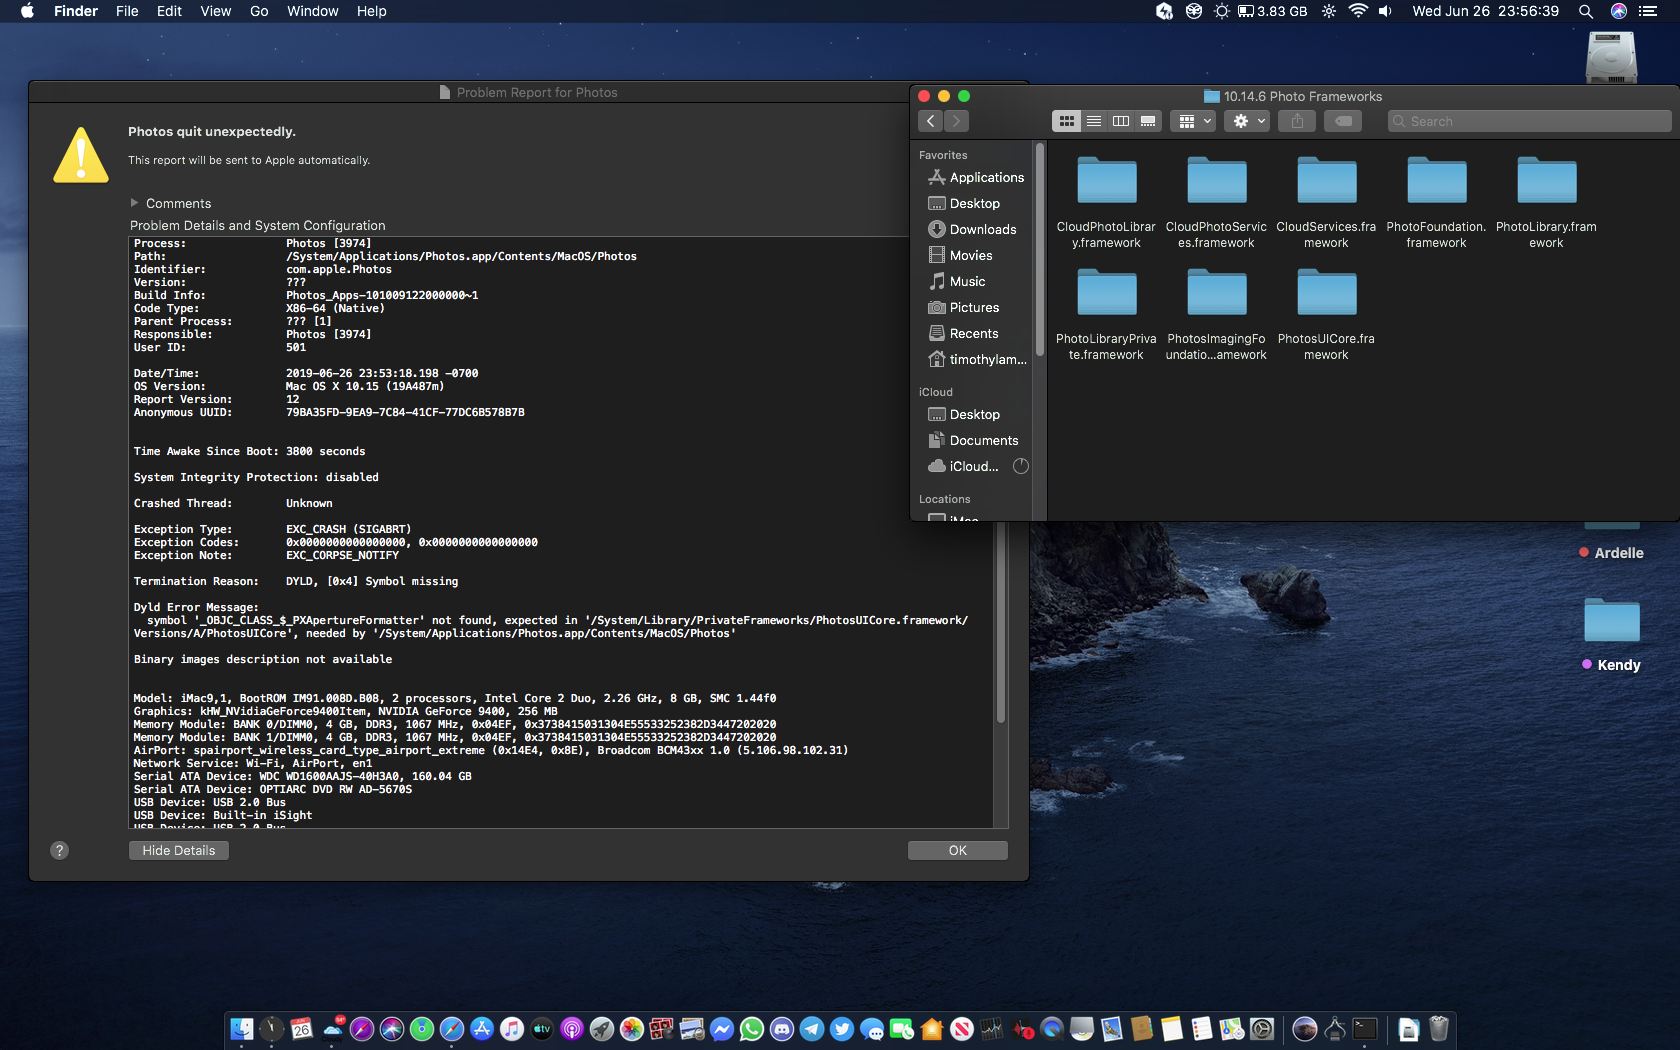
Task: Open the group-by arrangement dropdown
Action: click(x=1195, y=121)
